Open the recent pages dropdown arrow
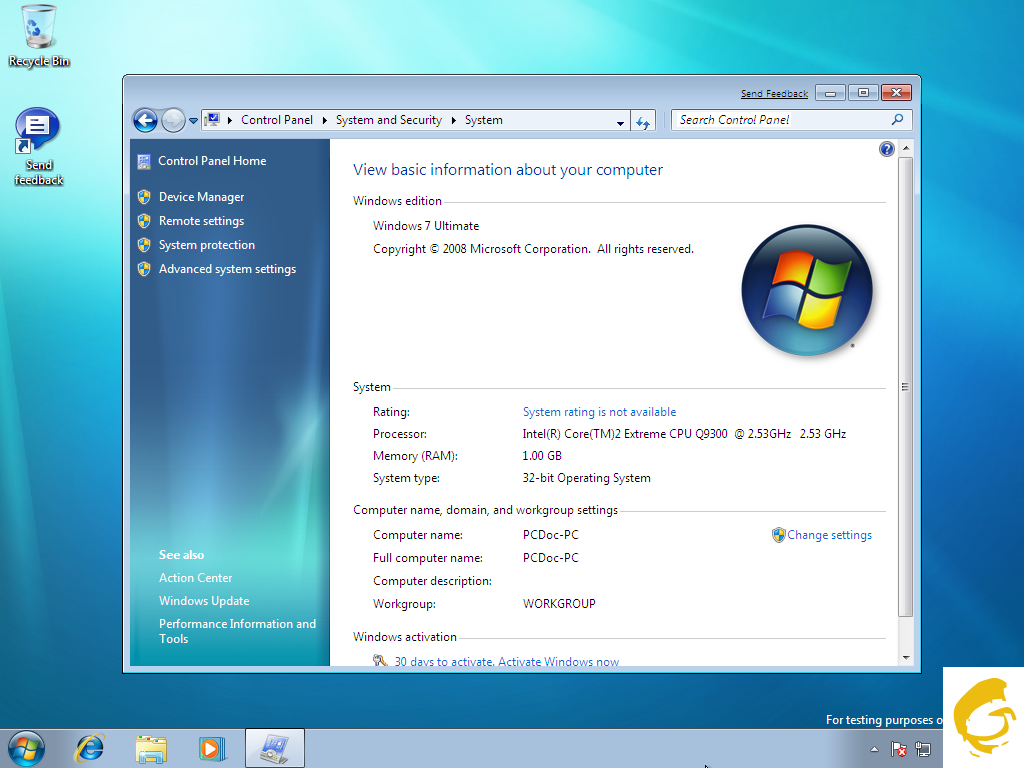The image size is (1024, 768). point(193,121)
